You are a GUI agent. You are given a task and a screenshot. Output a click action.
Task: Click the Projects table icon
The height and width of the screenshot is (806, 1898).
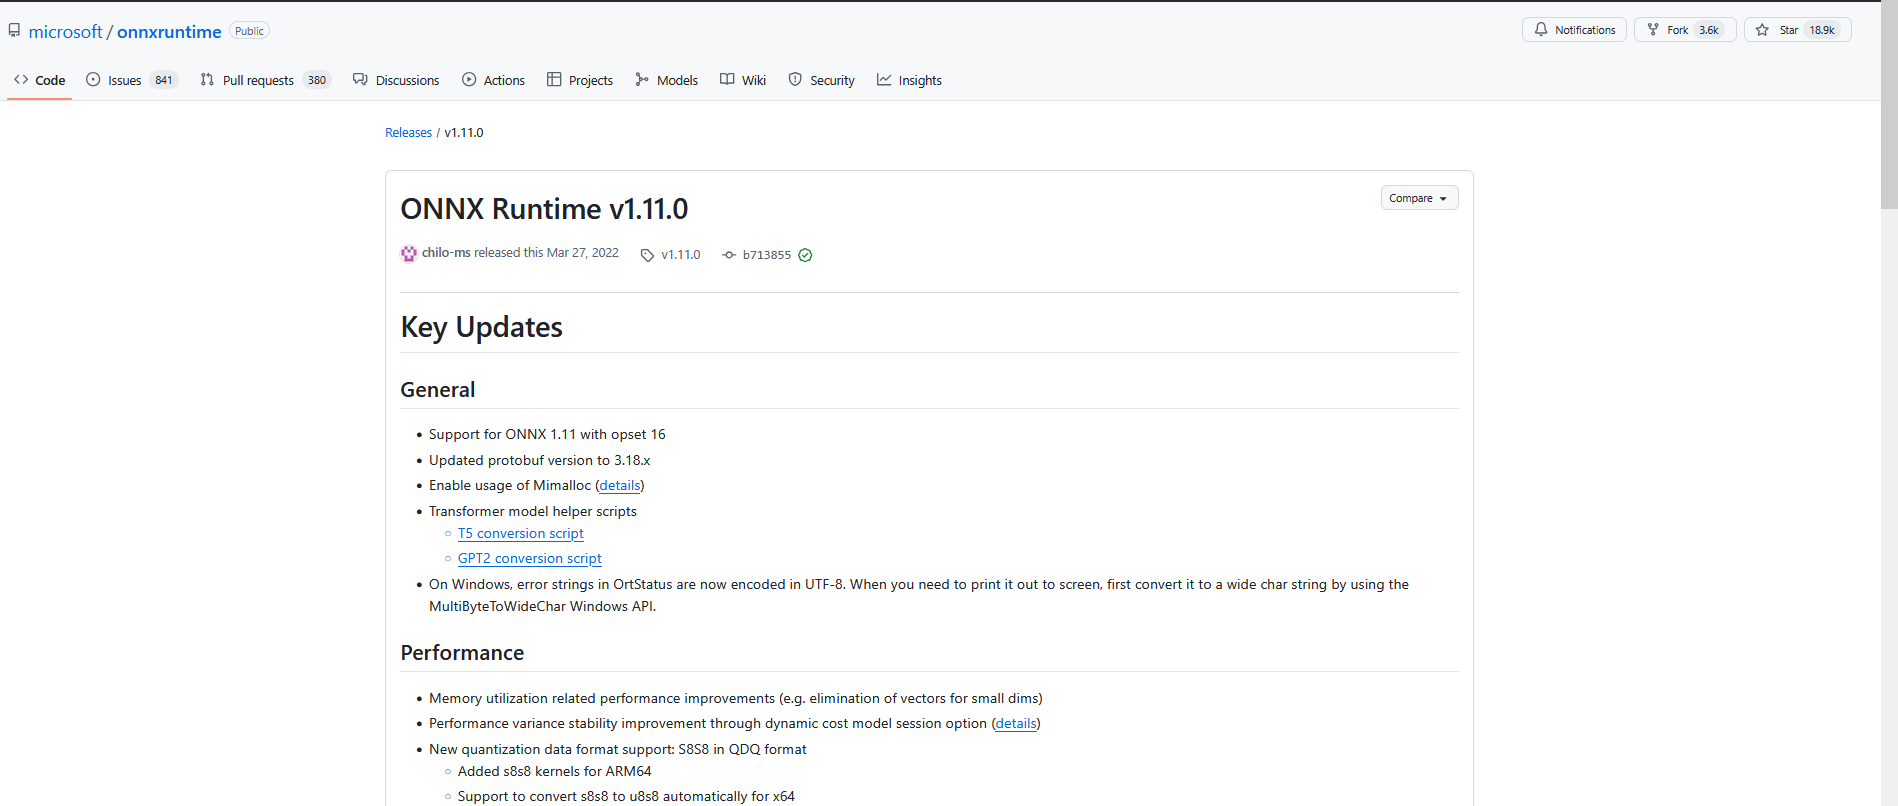[x=554, y=79]
